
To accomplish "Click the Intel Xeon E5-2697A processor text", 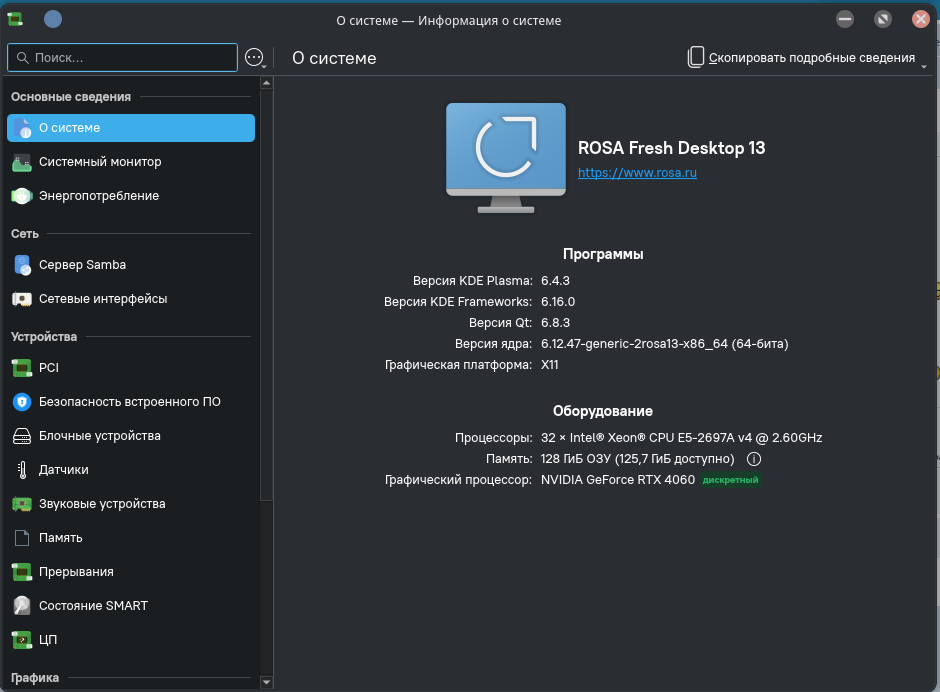I will [x=681, y=438].
